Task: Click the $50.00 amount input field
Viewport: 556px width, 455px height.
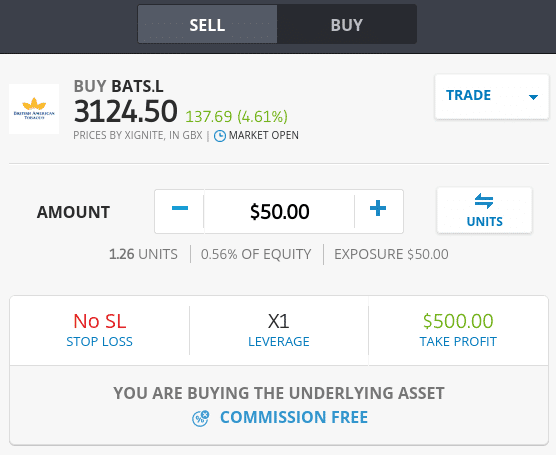Action: (279, 211)
